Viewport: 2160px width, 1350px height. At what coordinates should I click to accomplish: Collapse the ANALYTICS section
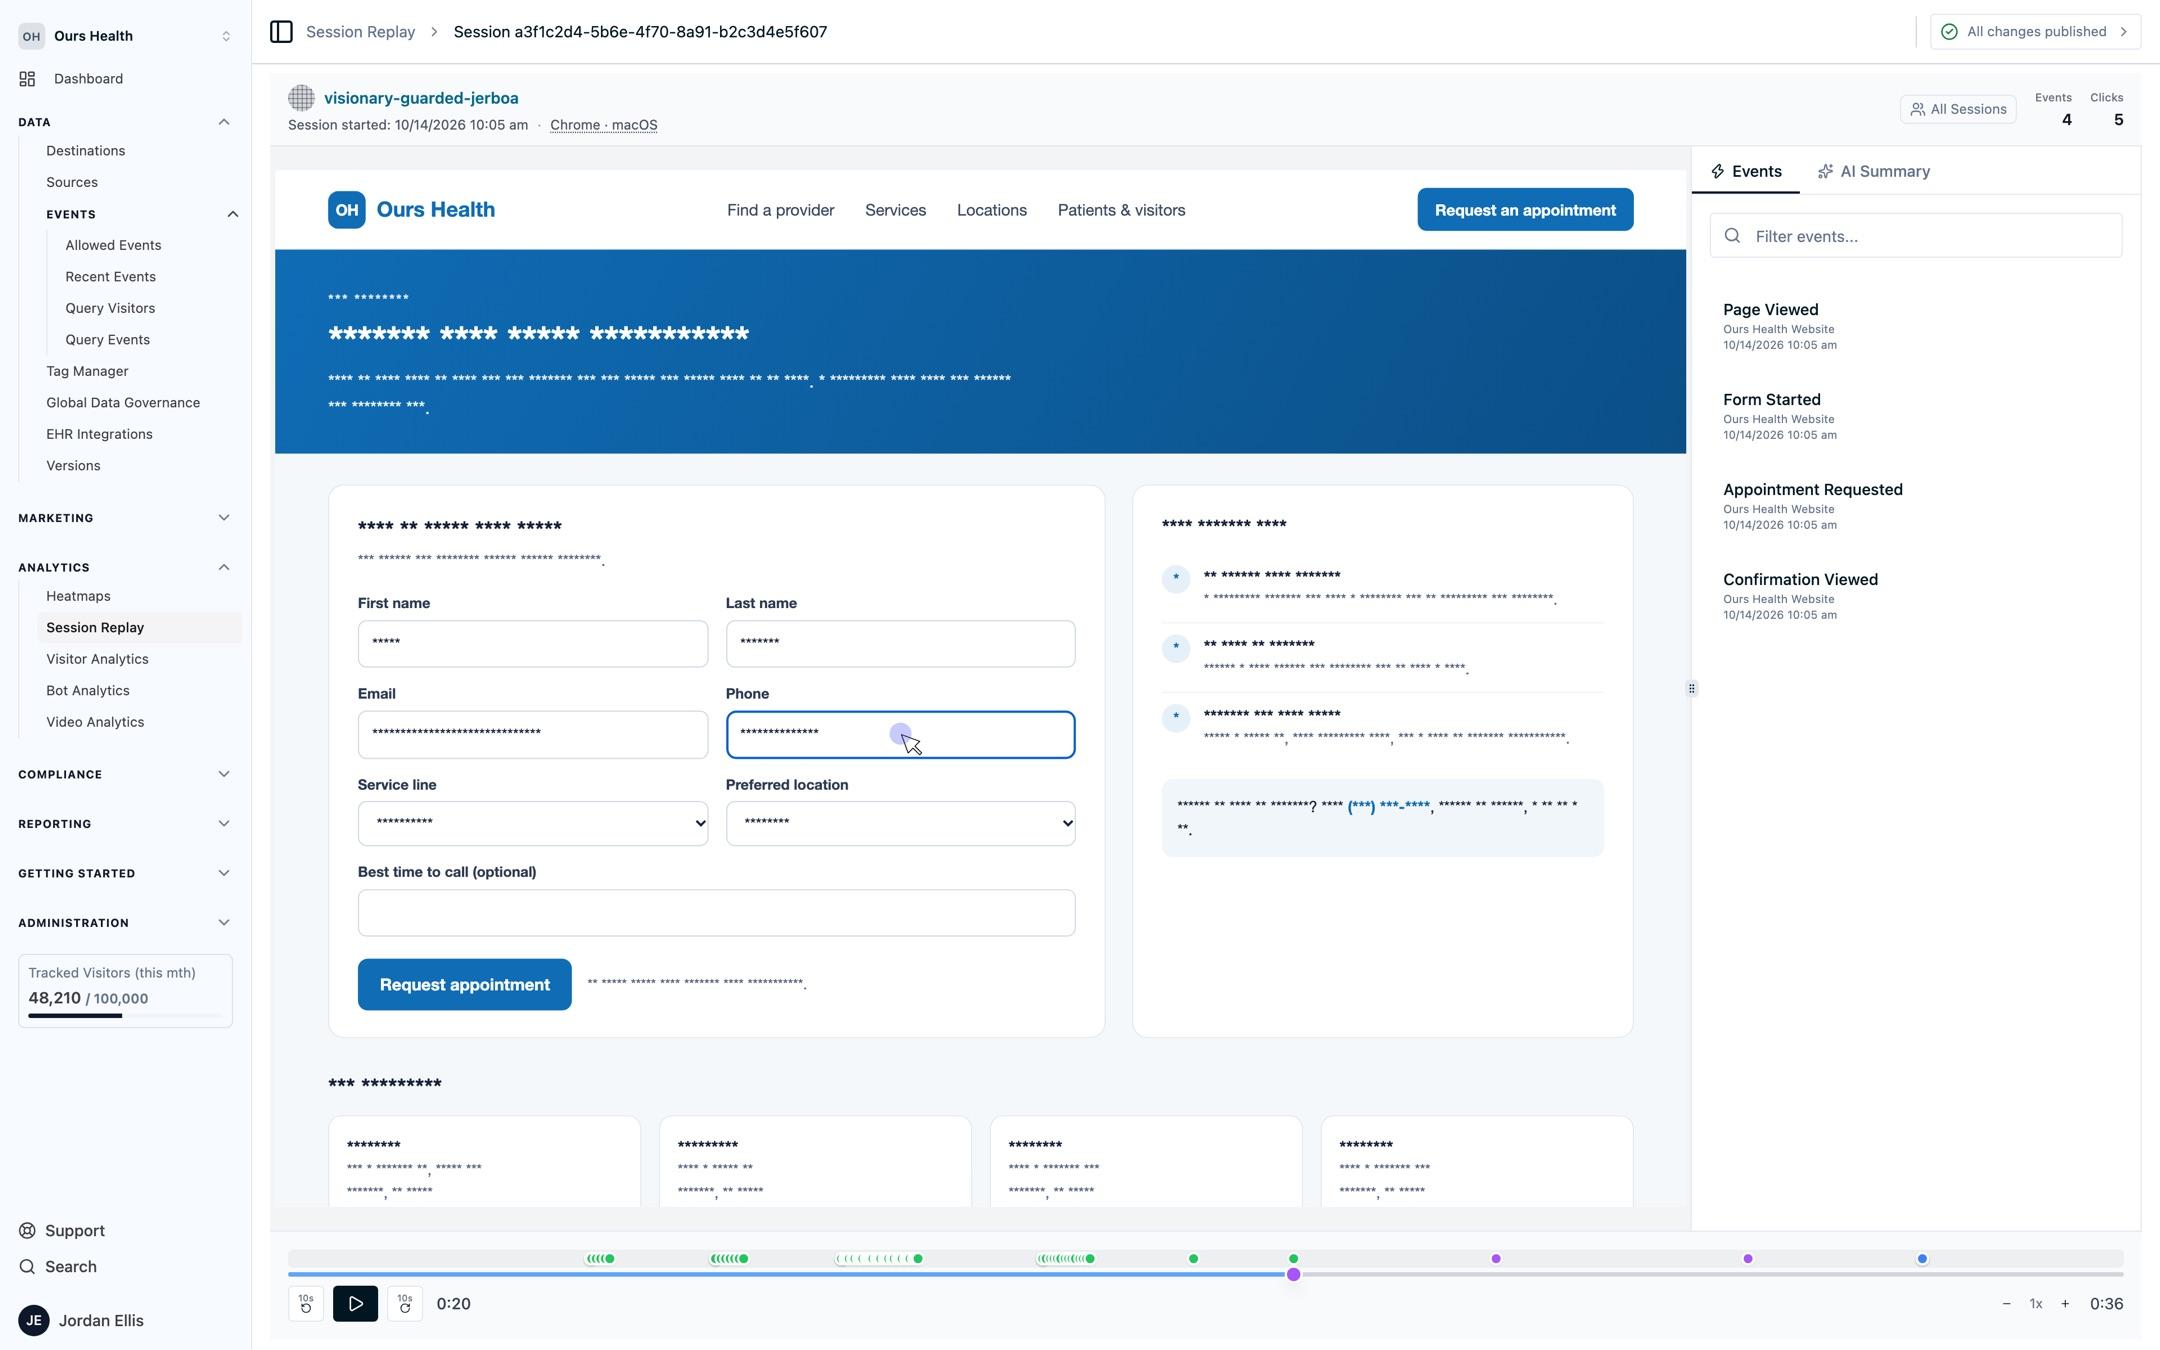point(224,567)
